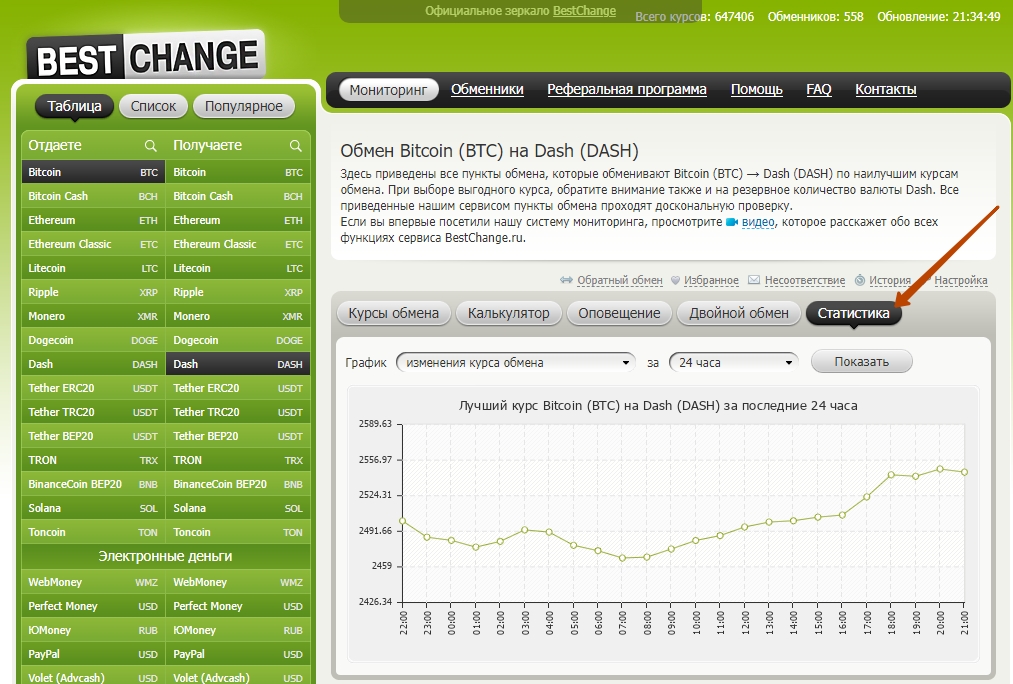This screenshot has height=684, width=1013.
Task: Click the BestChange logo
Action: click(x=146, y=57)
